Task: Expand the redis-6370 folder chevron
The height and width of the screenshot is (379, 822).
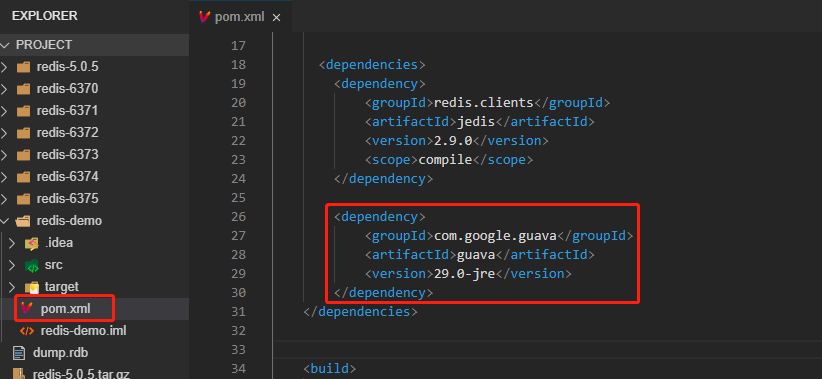Action: pyautogui.click(x=5, y=89)
